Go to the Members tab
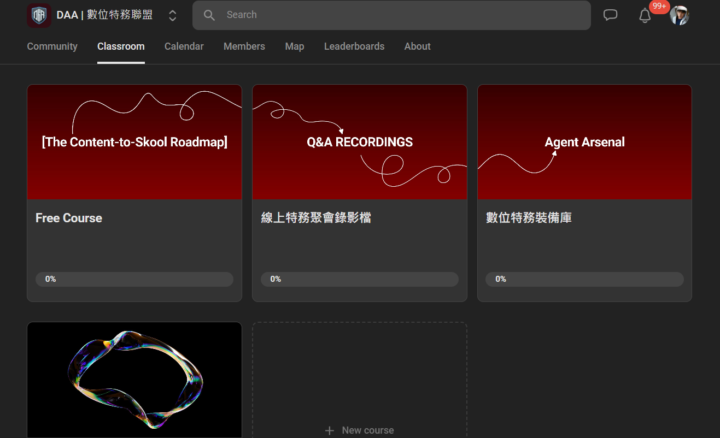 click(x=244, y=46)
